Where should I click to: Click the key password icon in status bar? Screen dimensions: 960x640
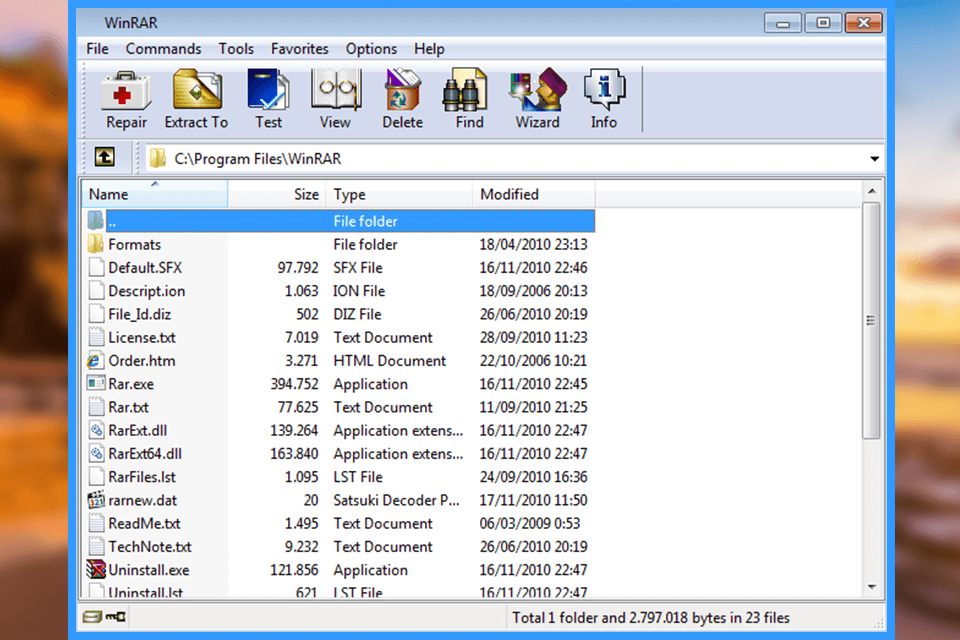click(x=115, y=617)
